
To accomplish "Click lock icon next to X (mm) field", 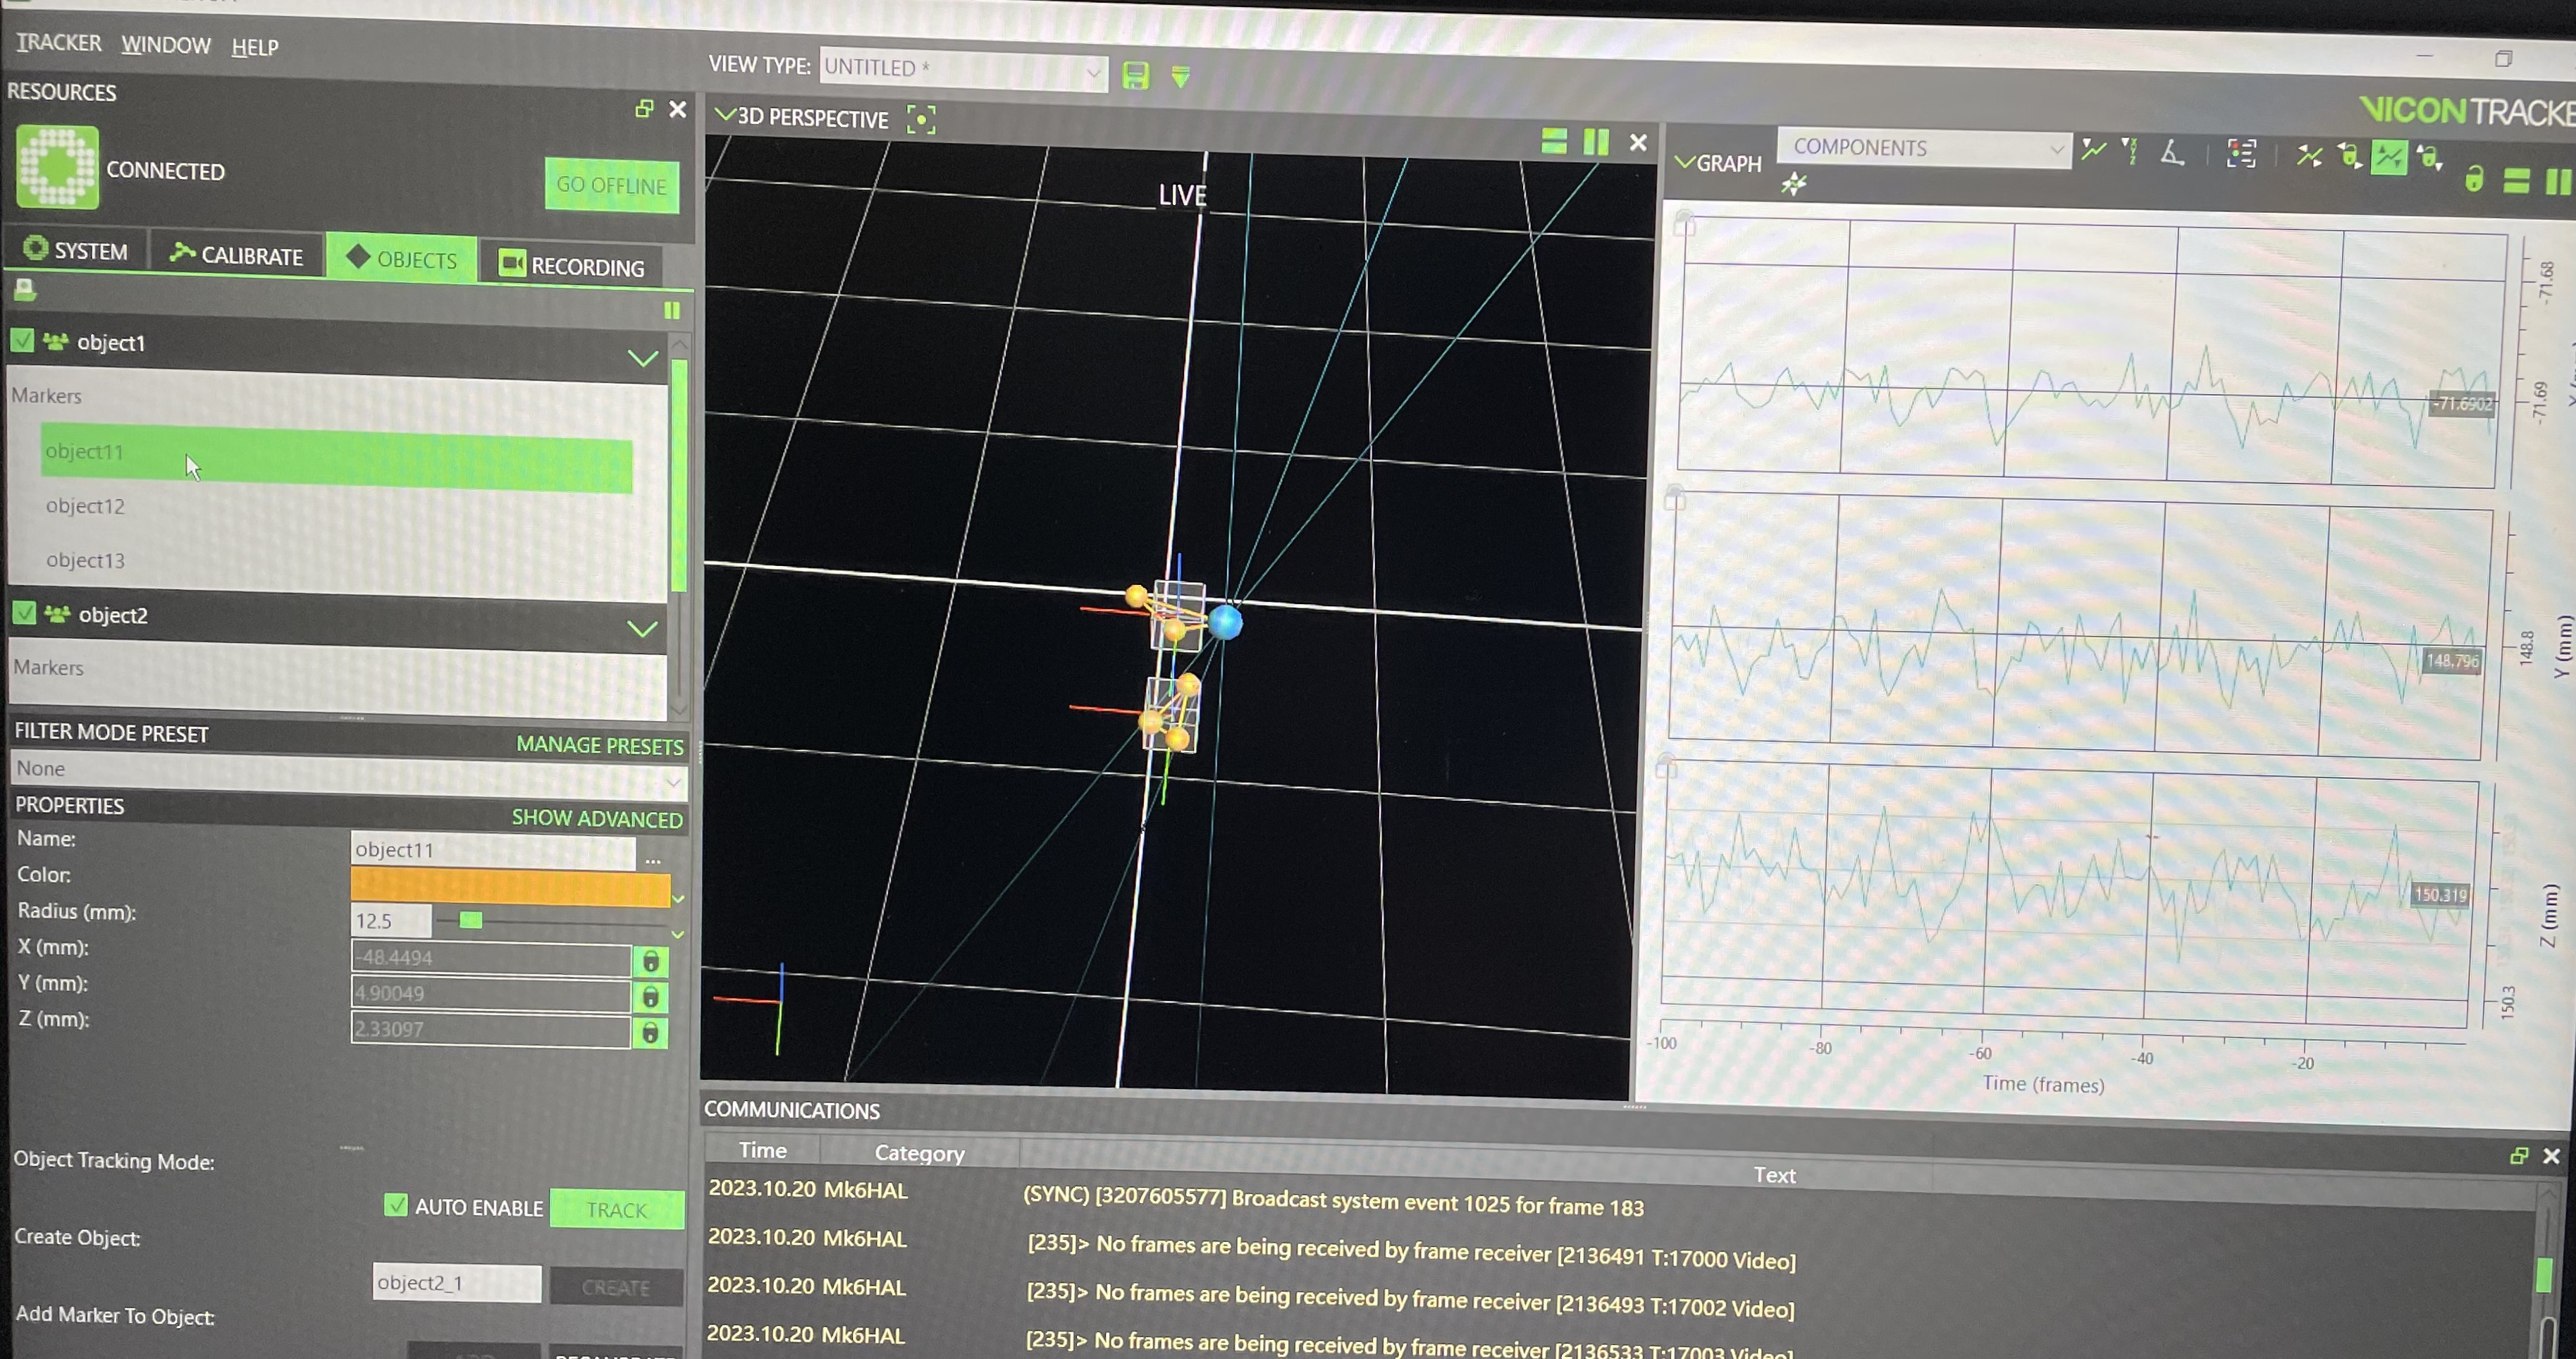I will tap(650, 962).
